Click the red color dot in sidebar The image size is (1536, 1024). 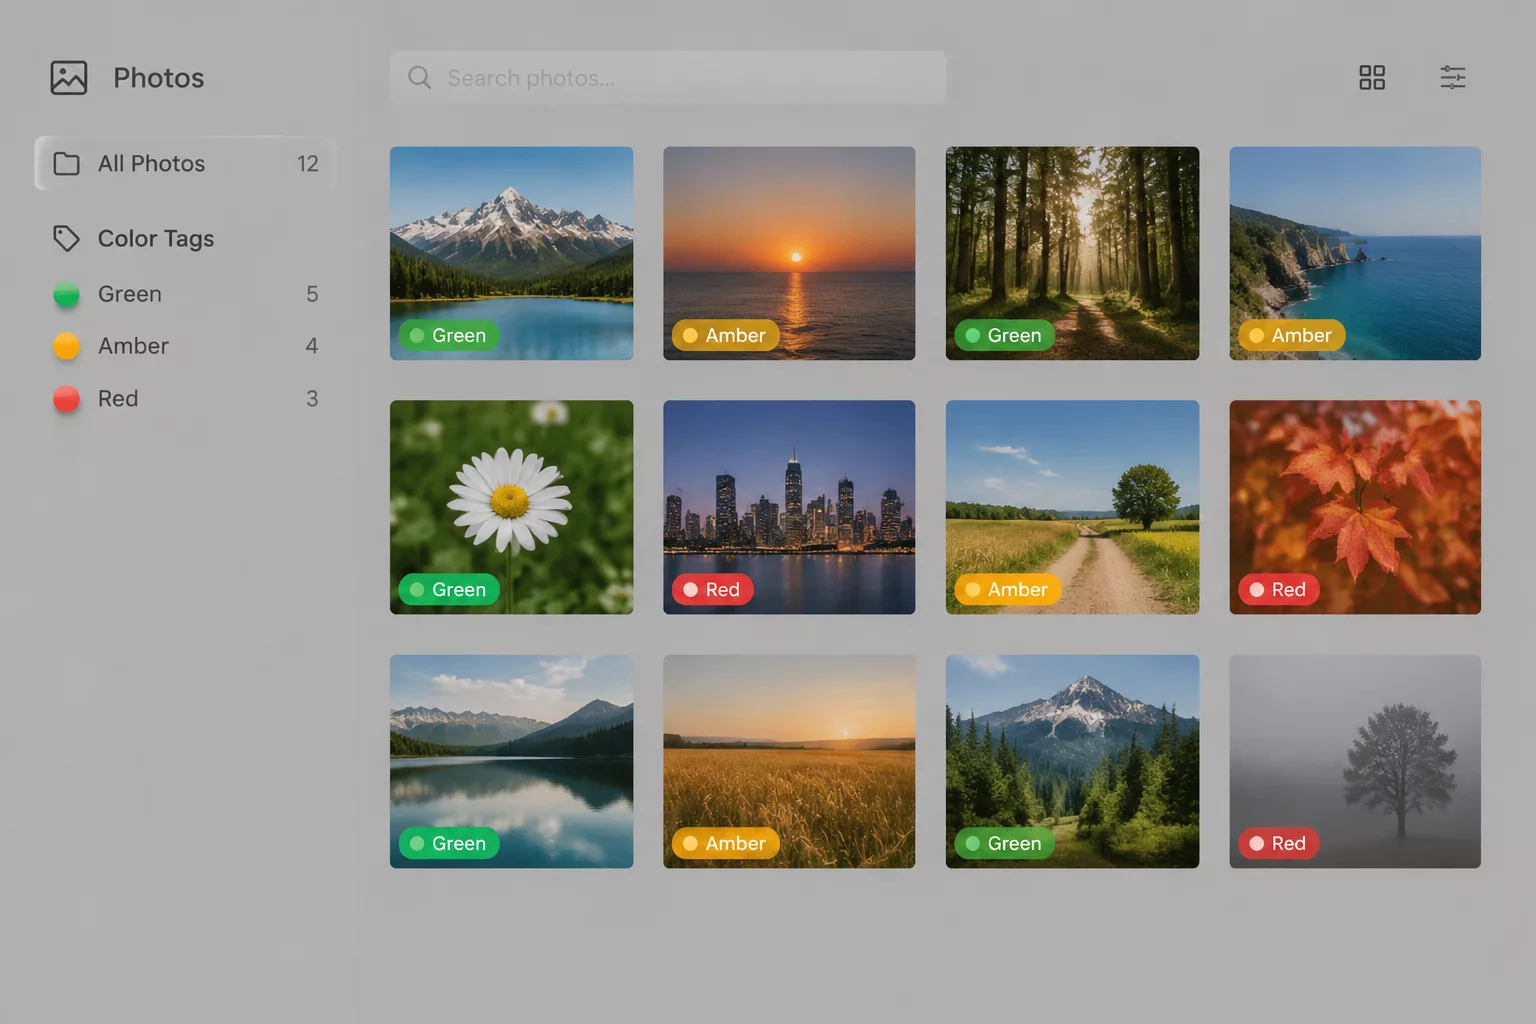pyautogui.click(x=67, y=399)
